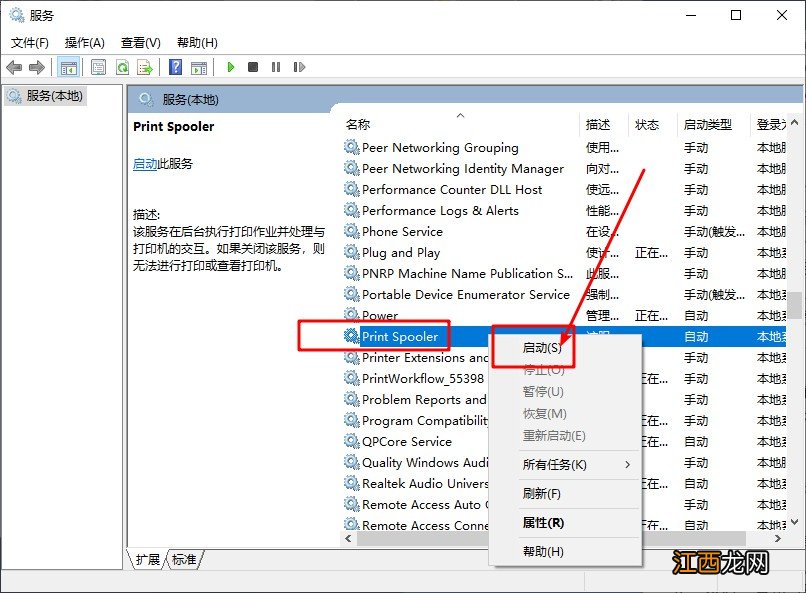806x593 pixels.
Task: Click the Back navigation arrow
Action: tap(13, 67)
